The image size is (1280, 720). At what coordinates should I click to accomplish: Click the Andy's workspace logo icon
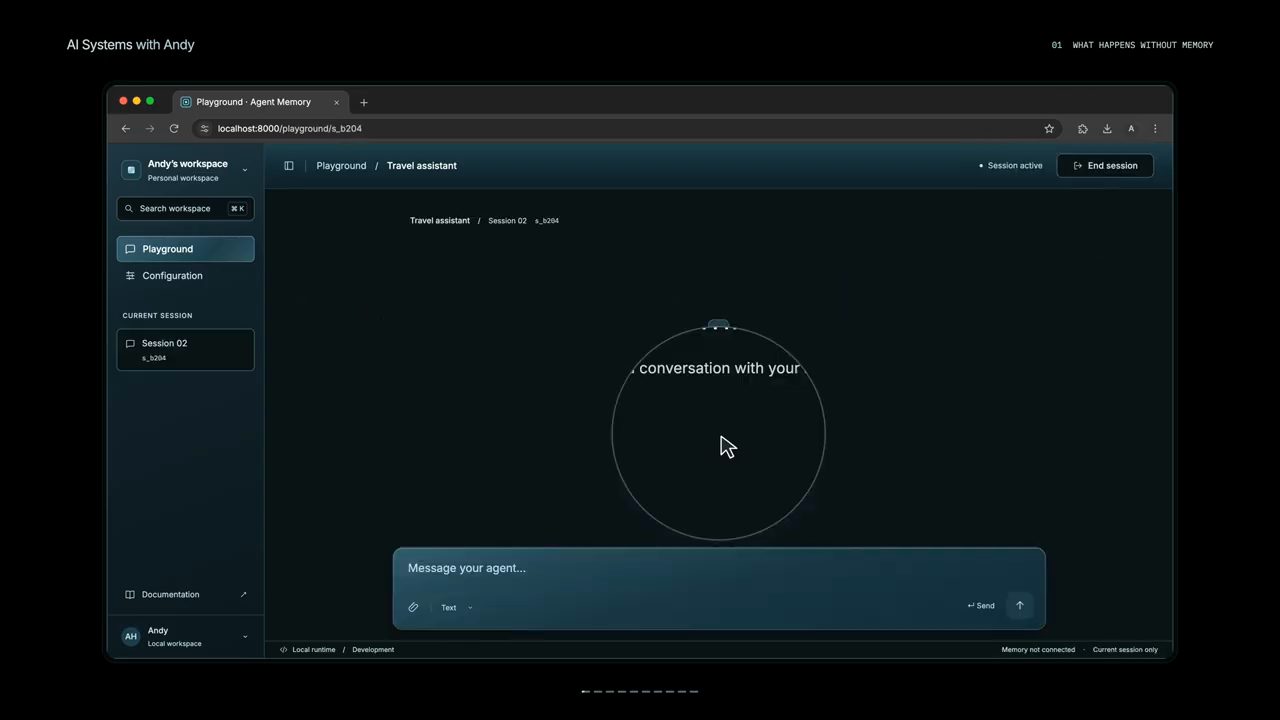(131, 170)
